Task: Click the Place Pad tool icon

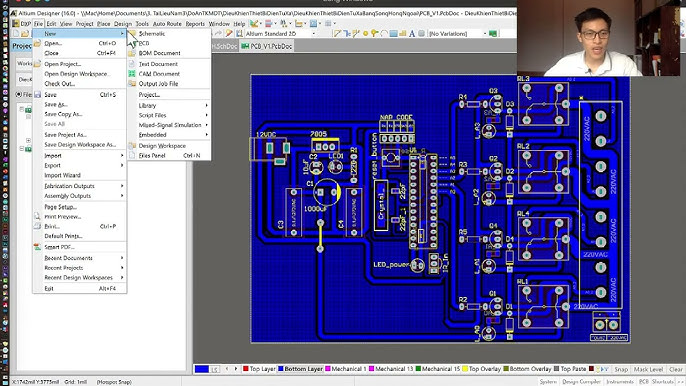Action: [365, 34]
